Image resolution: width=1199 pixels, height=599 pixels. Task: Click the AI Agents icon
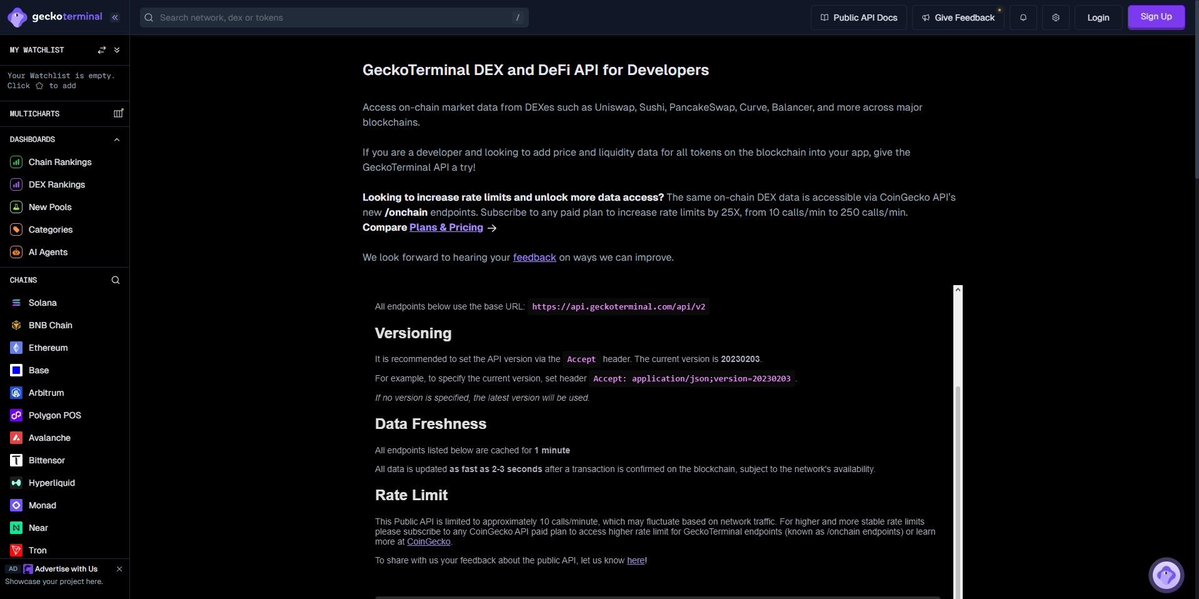tap(15, 252)
